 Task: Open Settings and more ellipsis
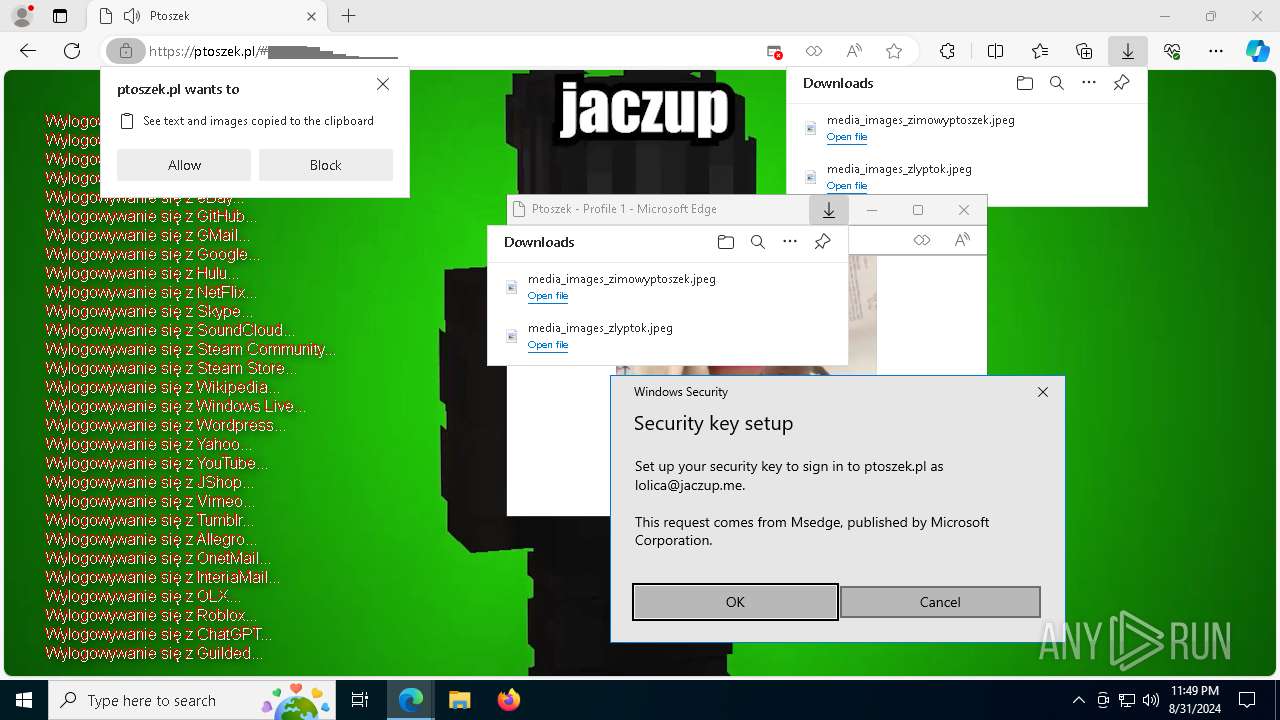tap(1216, 51)
